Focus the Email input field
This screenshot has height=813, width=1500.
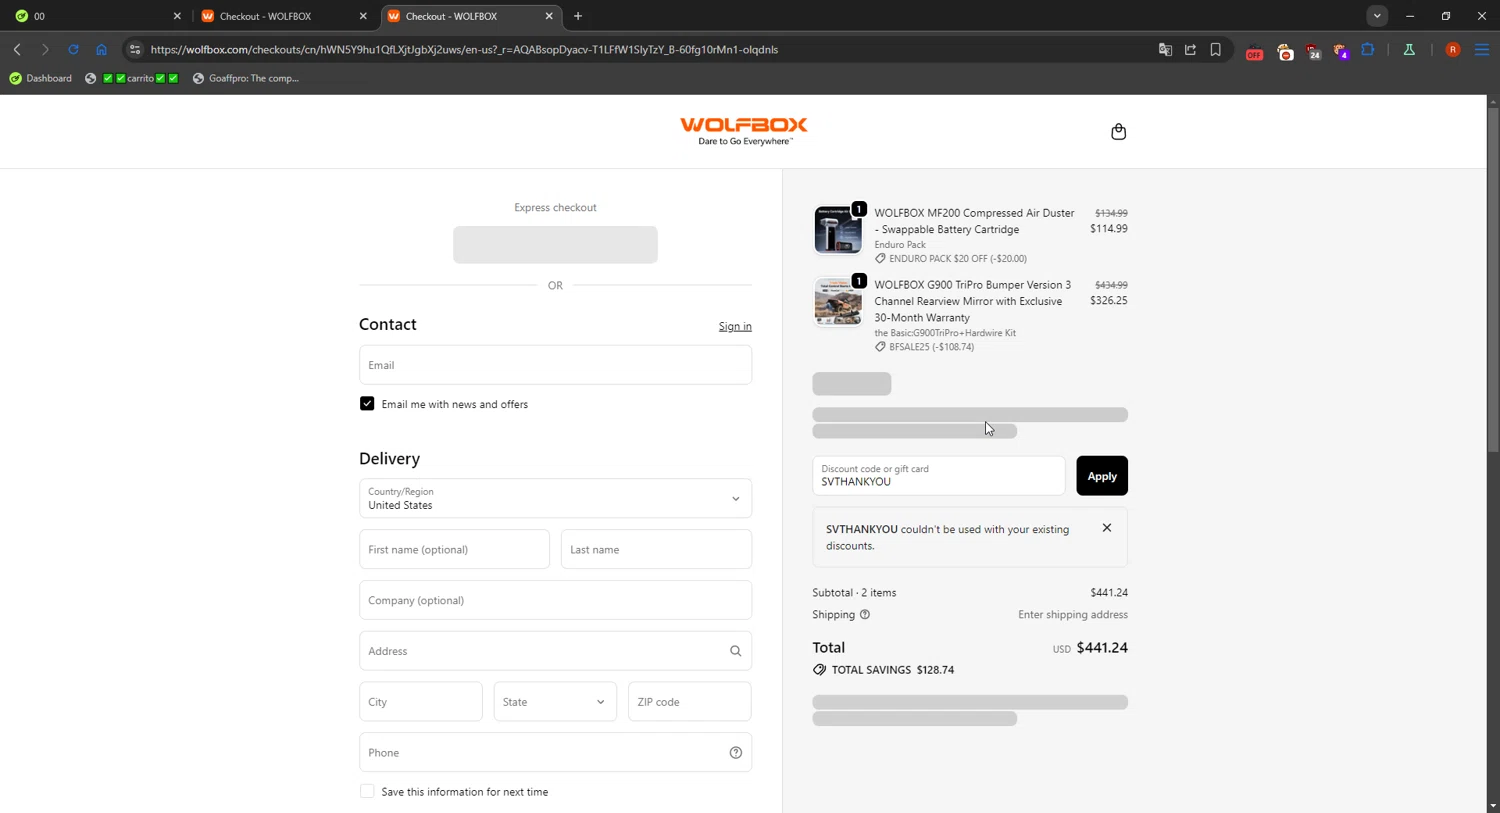point(555,365)
